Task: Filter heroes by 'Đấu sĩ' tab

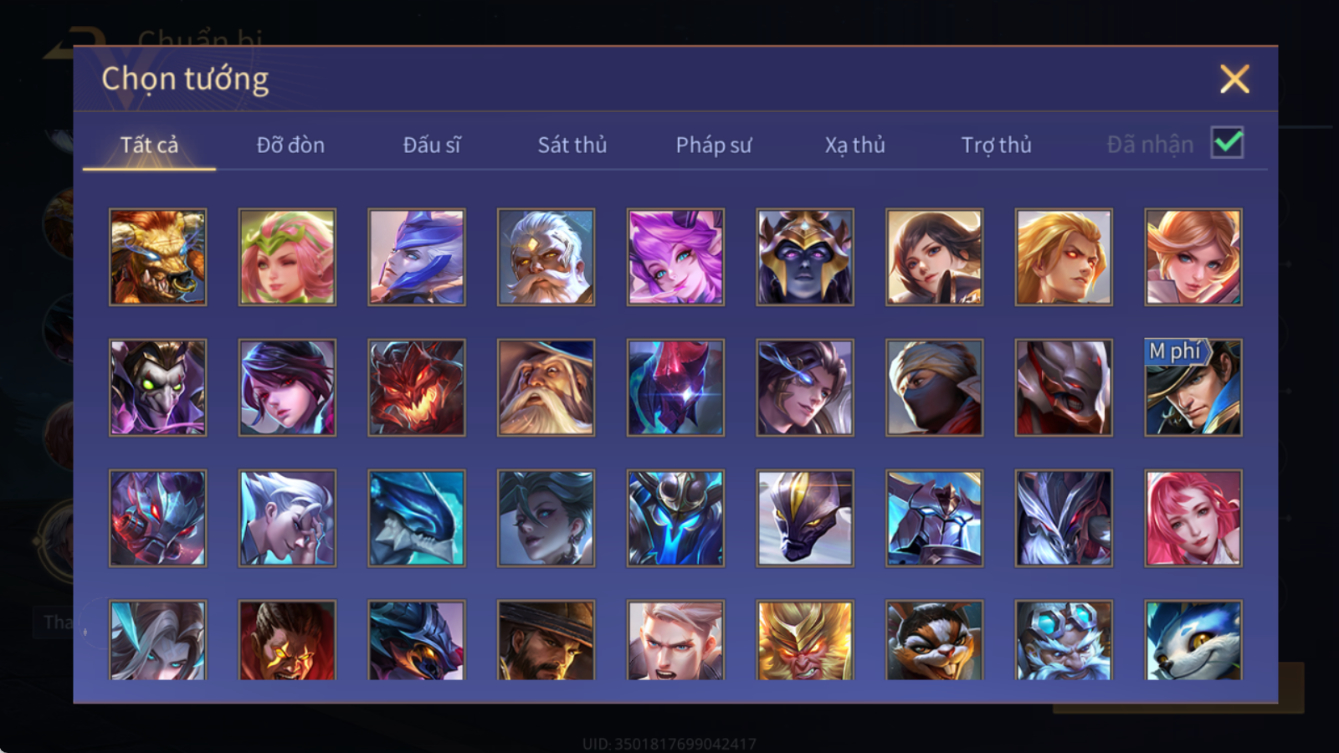Action: coord(431,145)
